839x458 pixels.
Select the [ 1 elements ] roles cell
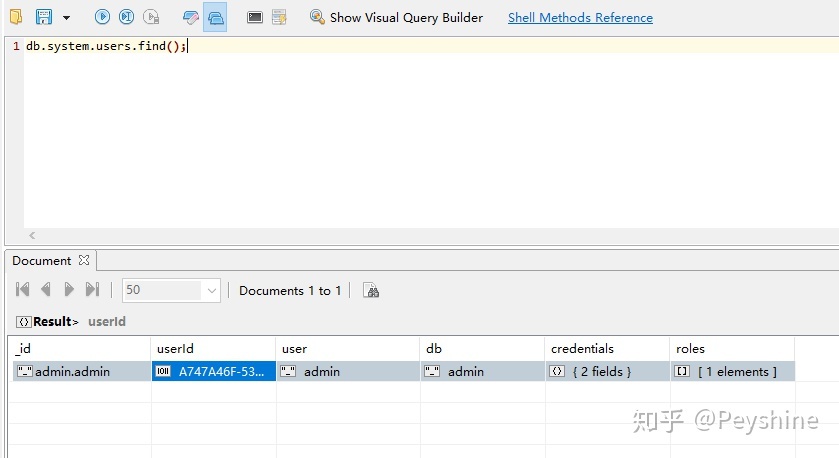(x=733, y=371)
